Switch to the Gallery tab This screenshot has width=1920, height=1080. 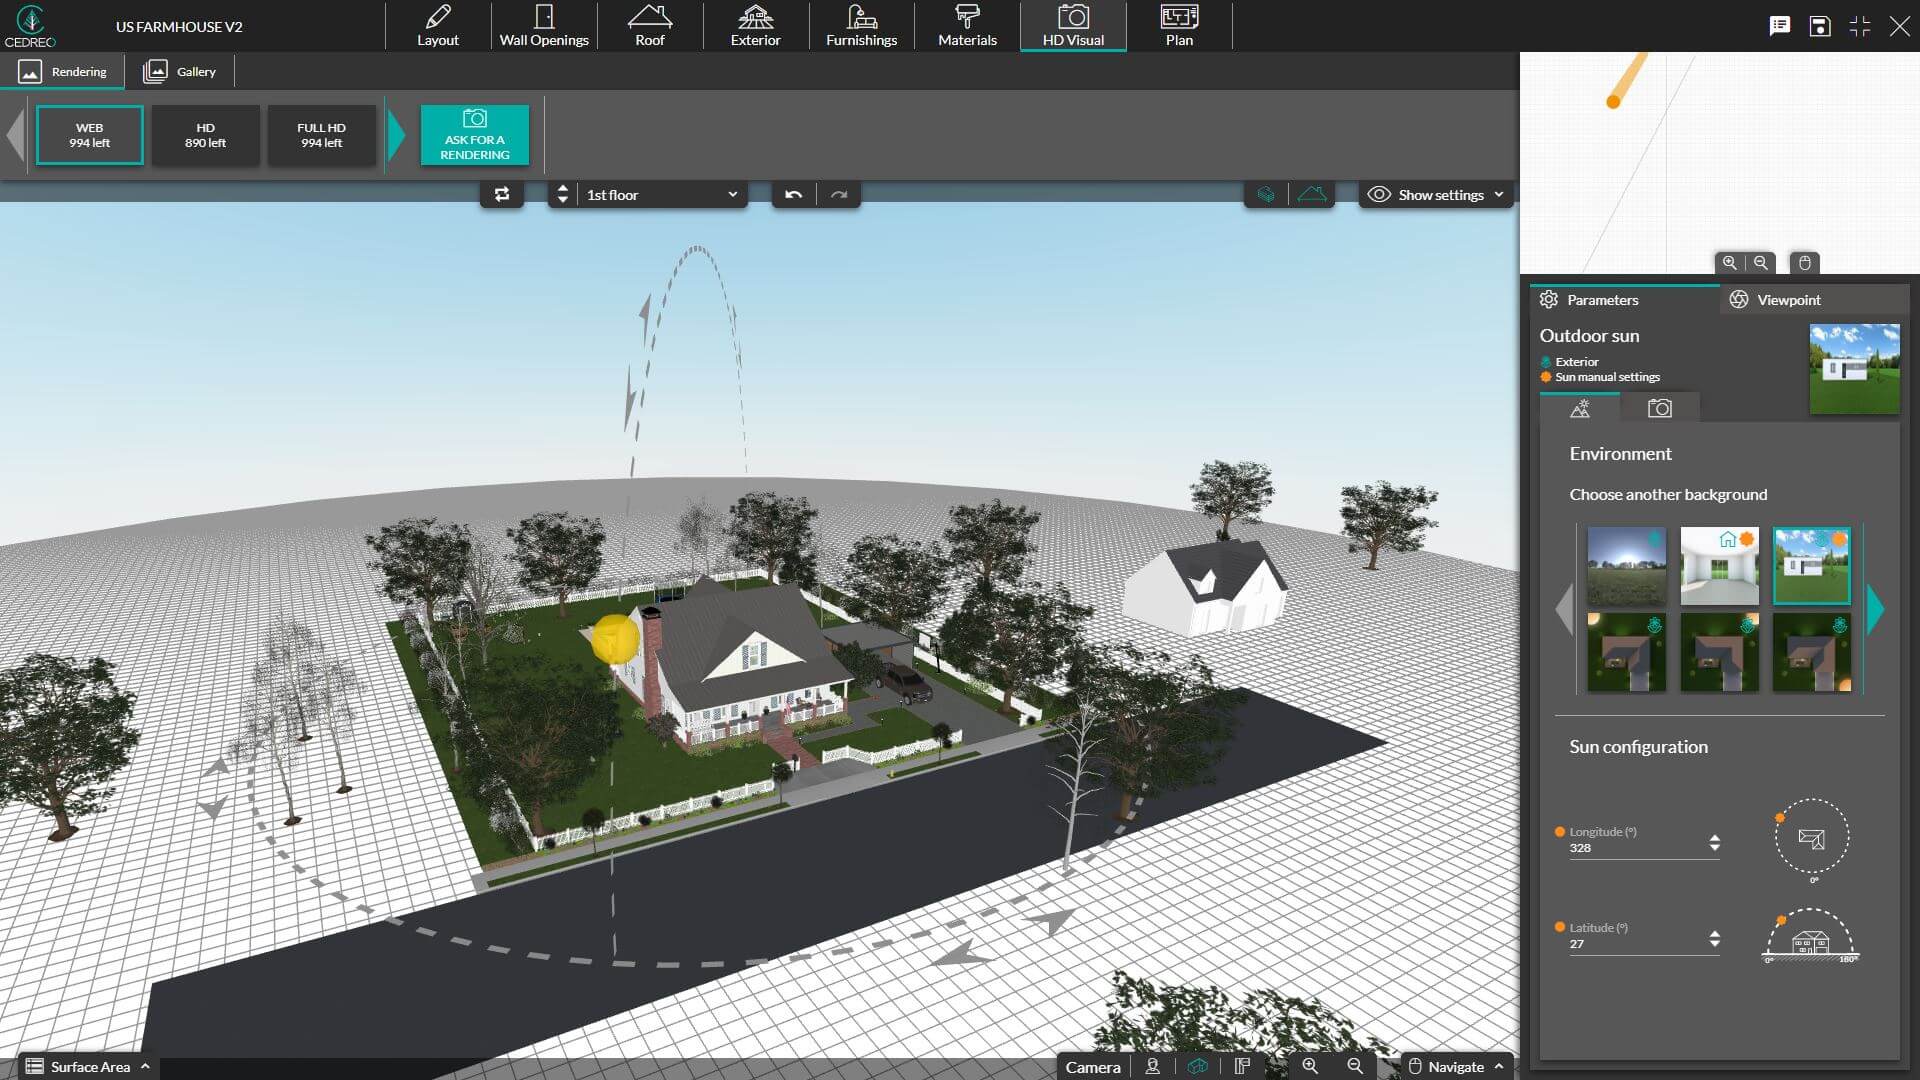[x=183, y=70]
